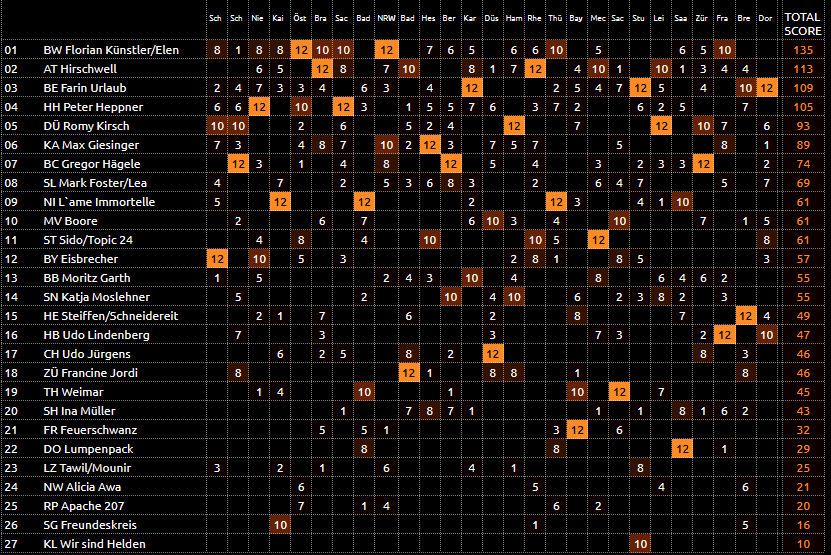Click the 12 in ST Sido/Topic 24 row
Screen dimensions: 831x555
pyautogui.click(x=598, y=240)
